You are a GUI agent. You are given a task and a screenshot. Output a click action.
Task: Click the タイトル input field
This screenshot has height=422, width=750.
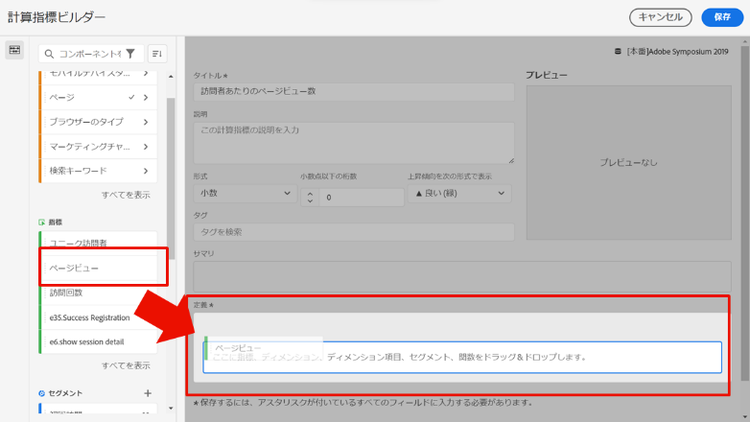point(353,92)
